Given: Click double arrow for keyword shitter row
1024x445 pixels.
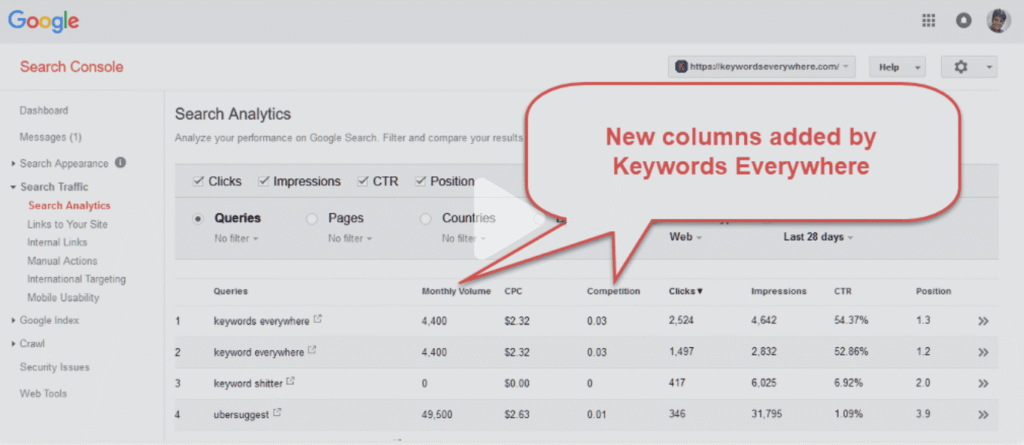Looking at the screenshot, I should [x=983, y=384].
